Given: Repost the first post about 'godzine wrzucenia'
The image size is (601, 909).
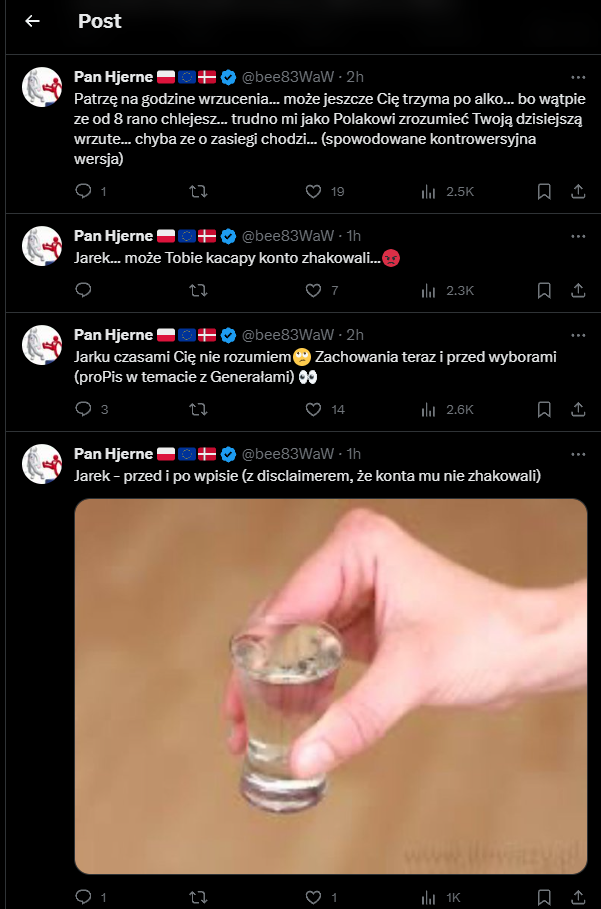Looking at the screenshot, I should pyautogui.click(x=198, y=191).
